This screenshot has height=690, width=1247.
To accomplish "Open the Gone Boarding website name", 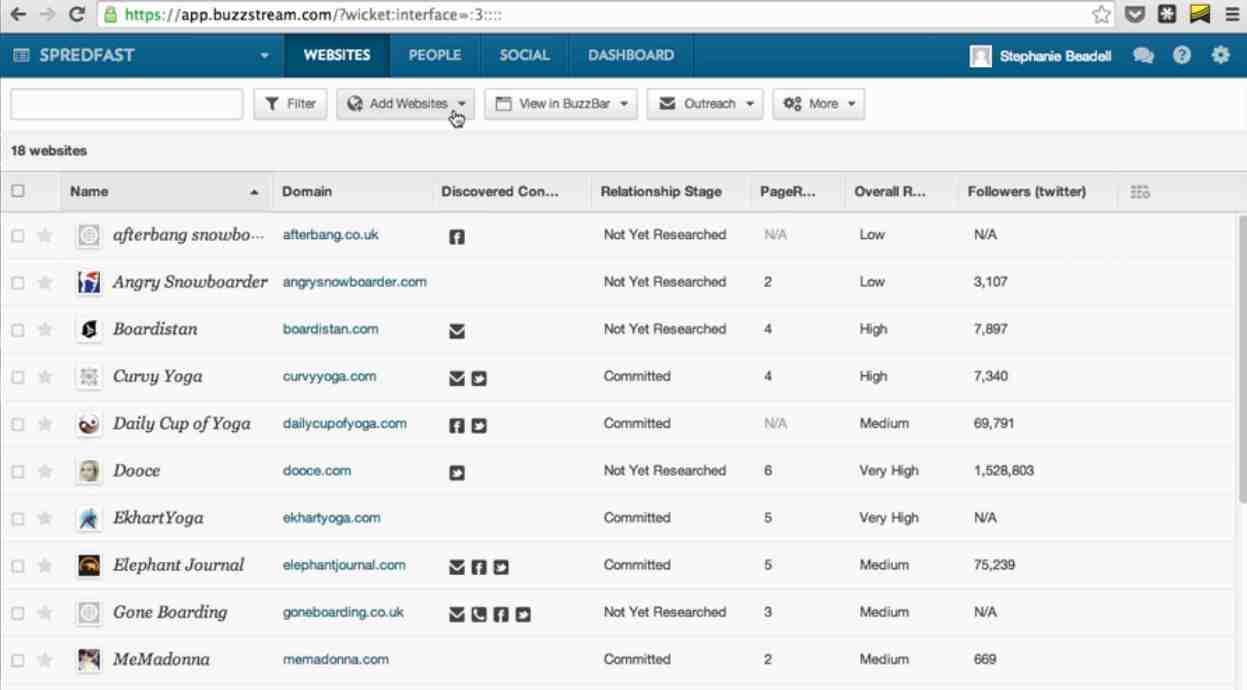I will pyautogui.click(x=170, y=612).
